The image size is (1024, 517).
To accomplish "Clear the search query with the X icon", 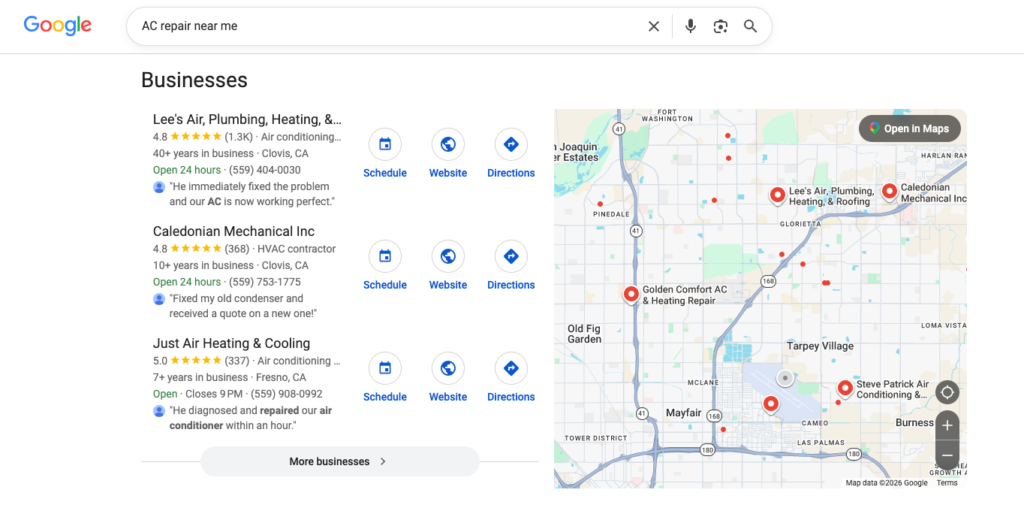I will [654, 26].
